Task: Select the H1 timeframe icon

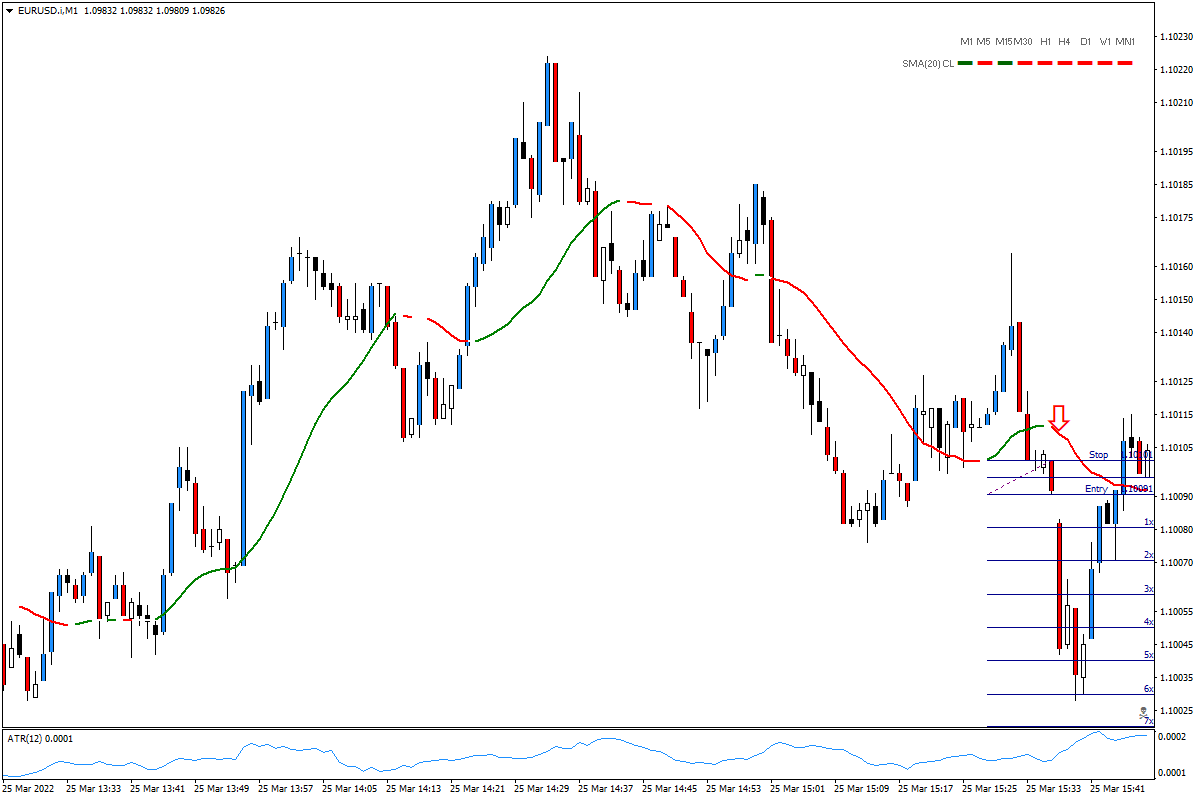Action: point(1046,43)
